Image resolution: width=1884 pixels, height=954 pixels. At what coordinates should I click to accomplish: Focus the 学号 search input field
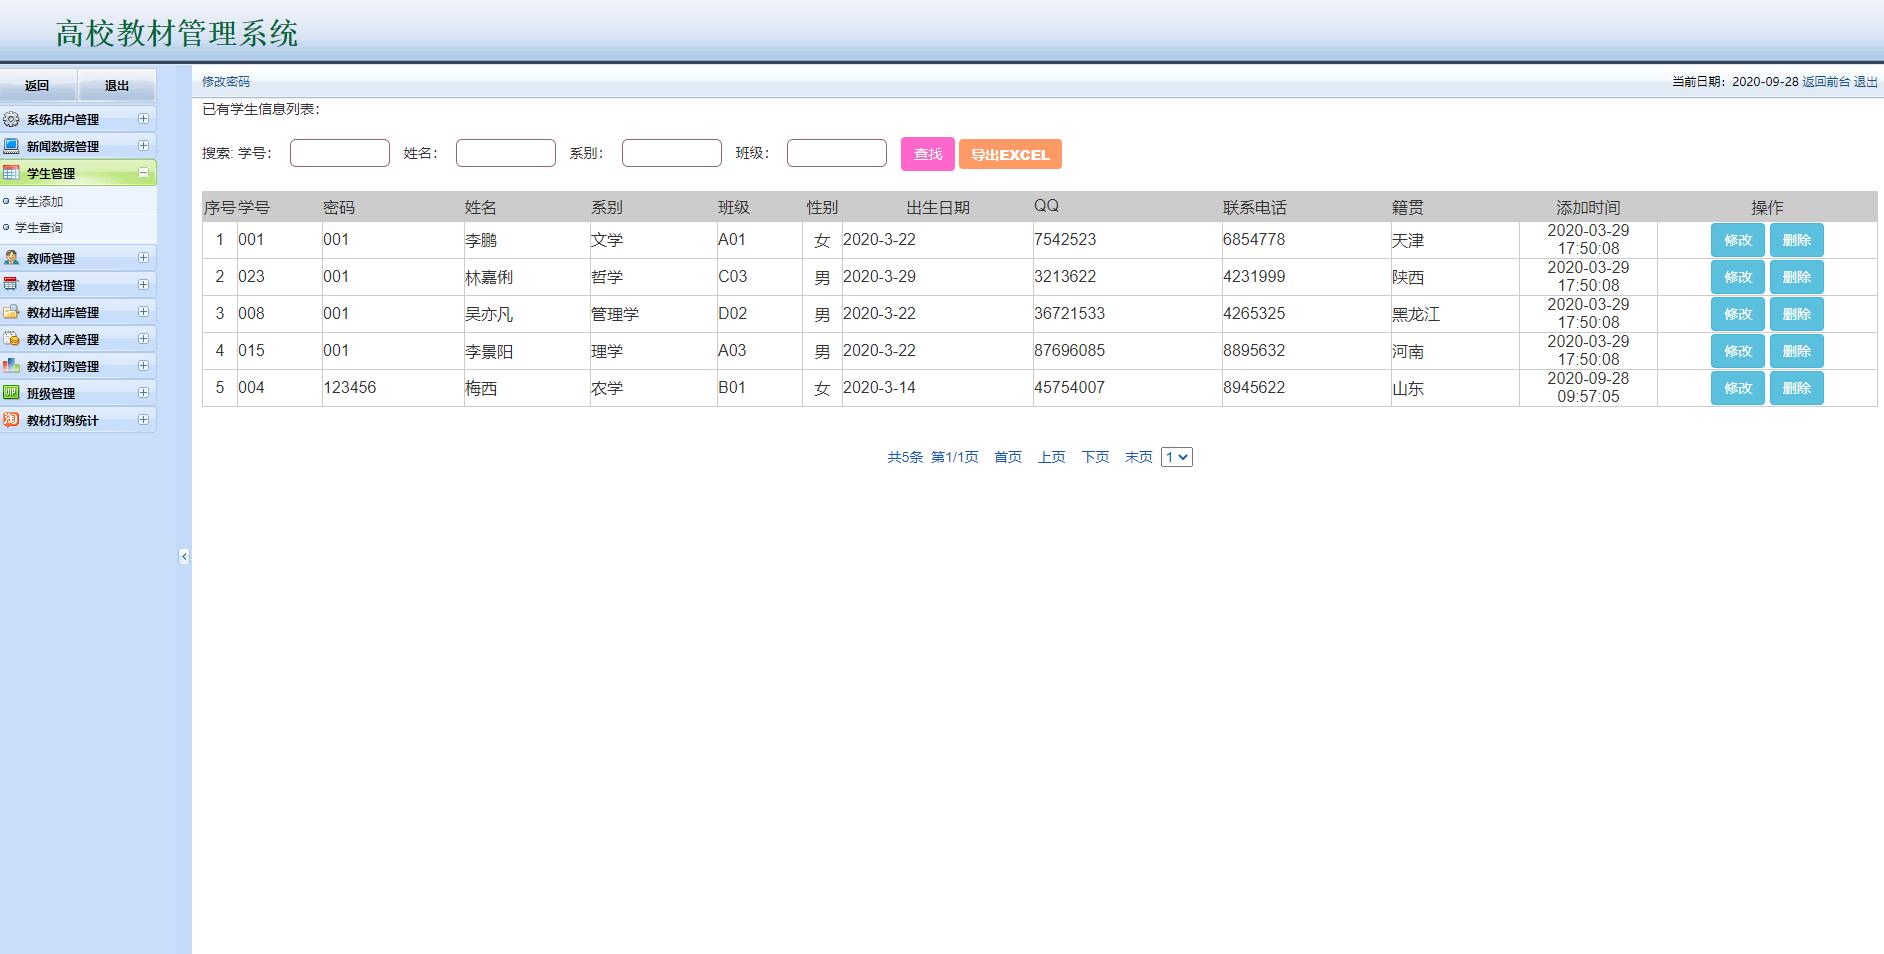click(x=340, y=153)
